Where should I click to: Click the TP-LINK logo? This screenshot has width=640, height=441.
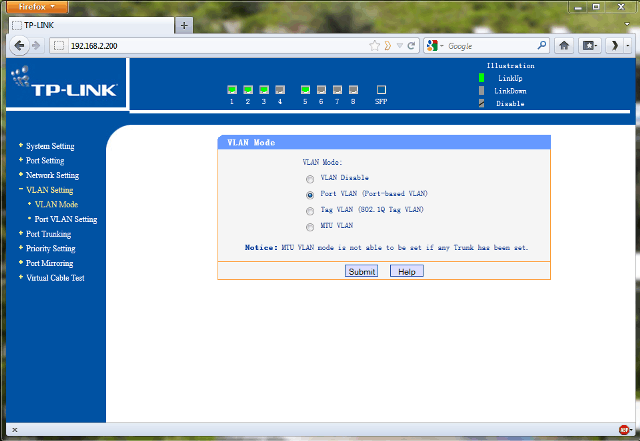click(65, 82)
